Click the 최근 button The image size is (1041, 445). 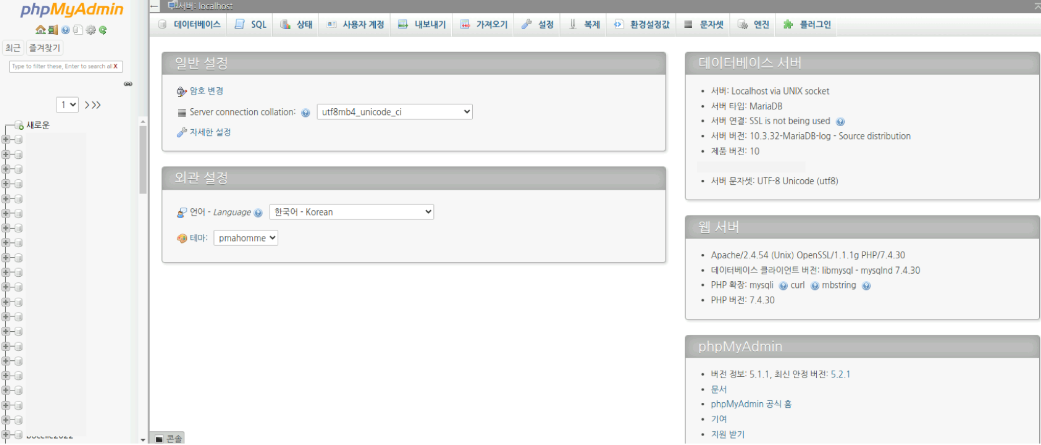(x=13, y=48)
